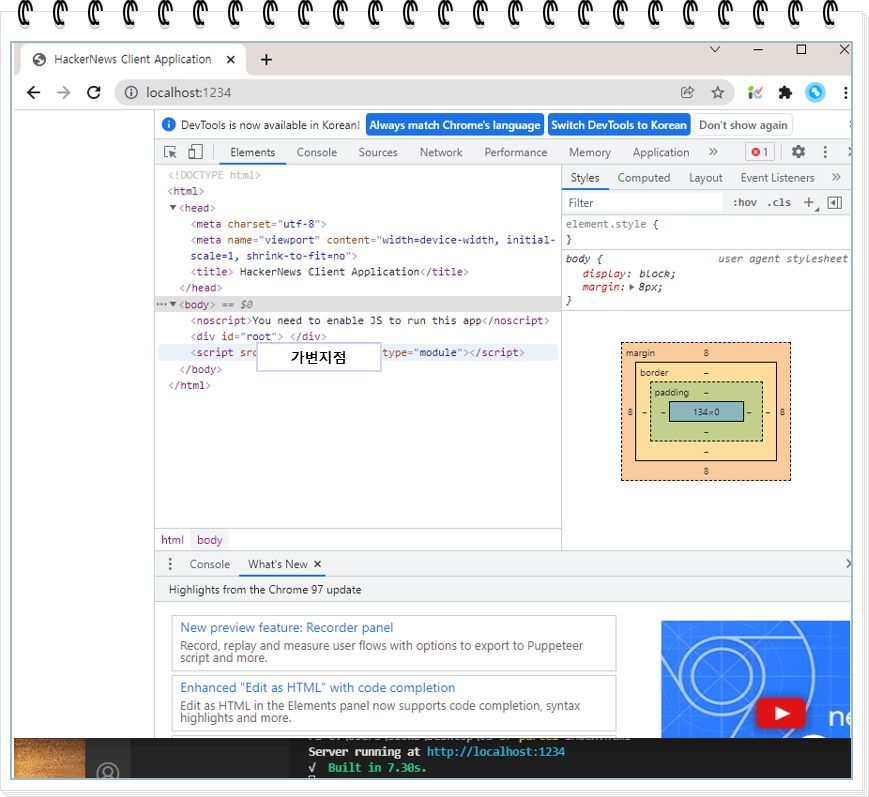Toggle element classes with .cls
The width and height of the screenshot is (869, 797).
click(x=779, y=203)
